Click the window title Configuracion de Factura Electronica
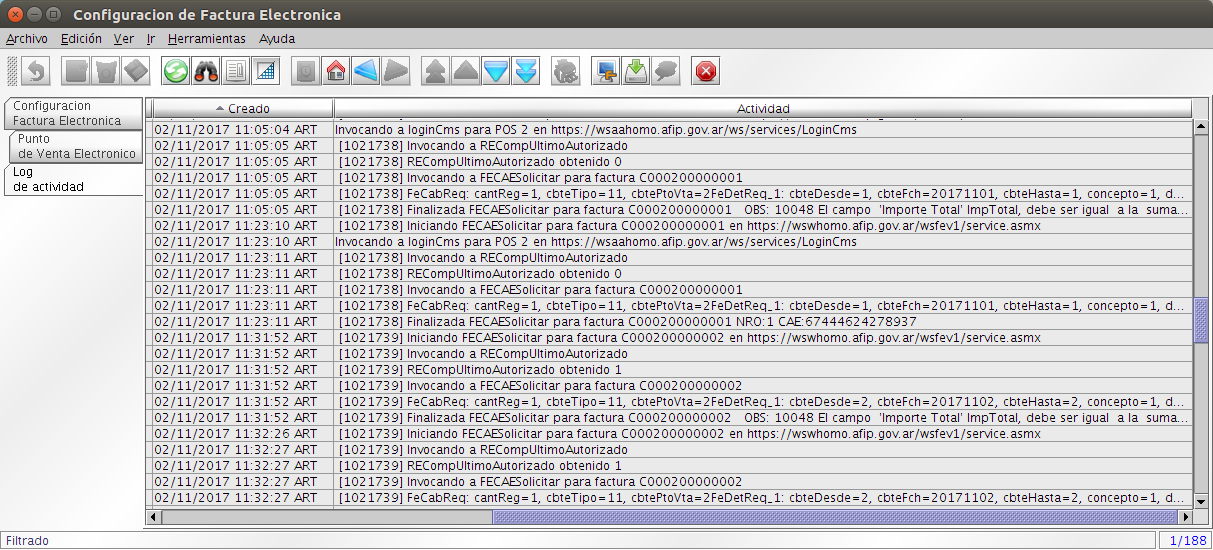The image size is (1213, 550). [207, 15]
